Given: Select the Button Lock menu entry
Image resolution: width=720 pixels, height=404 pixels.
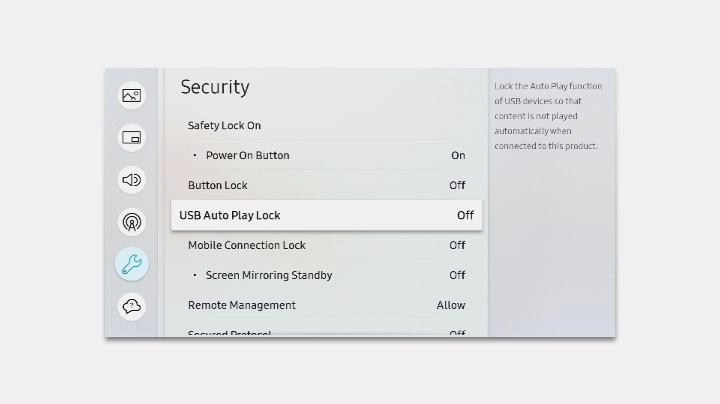Looking at the screenshot, I should pyautogui.click(x=218, y=185).
